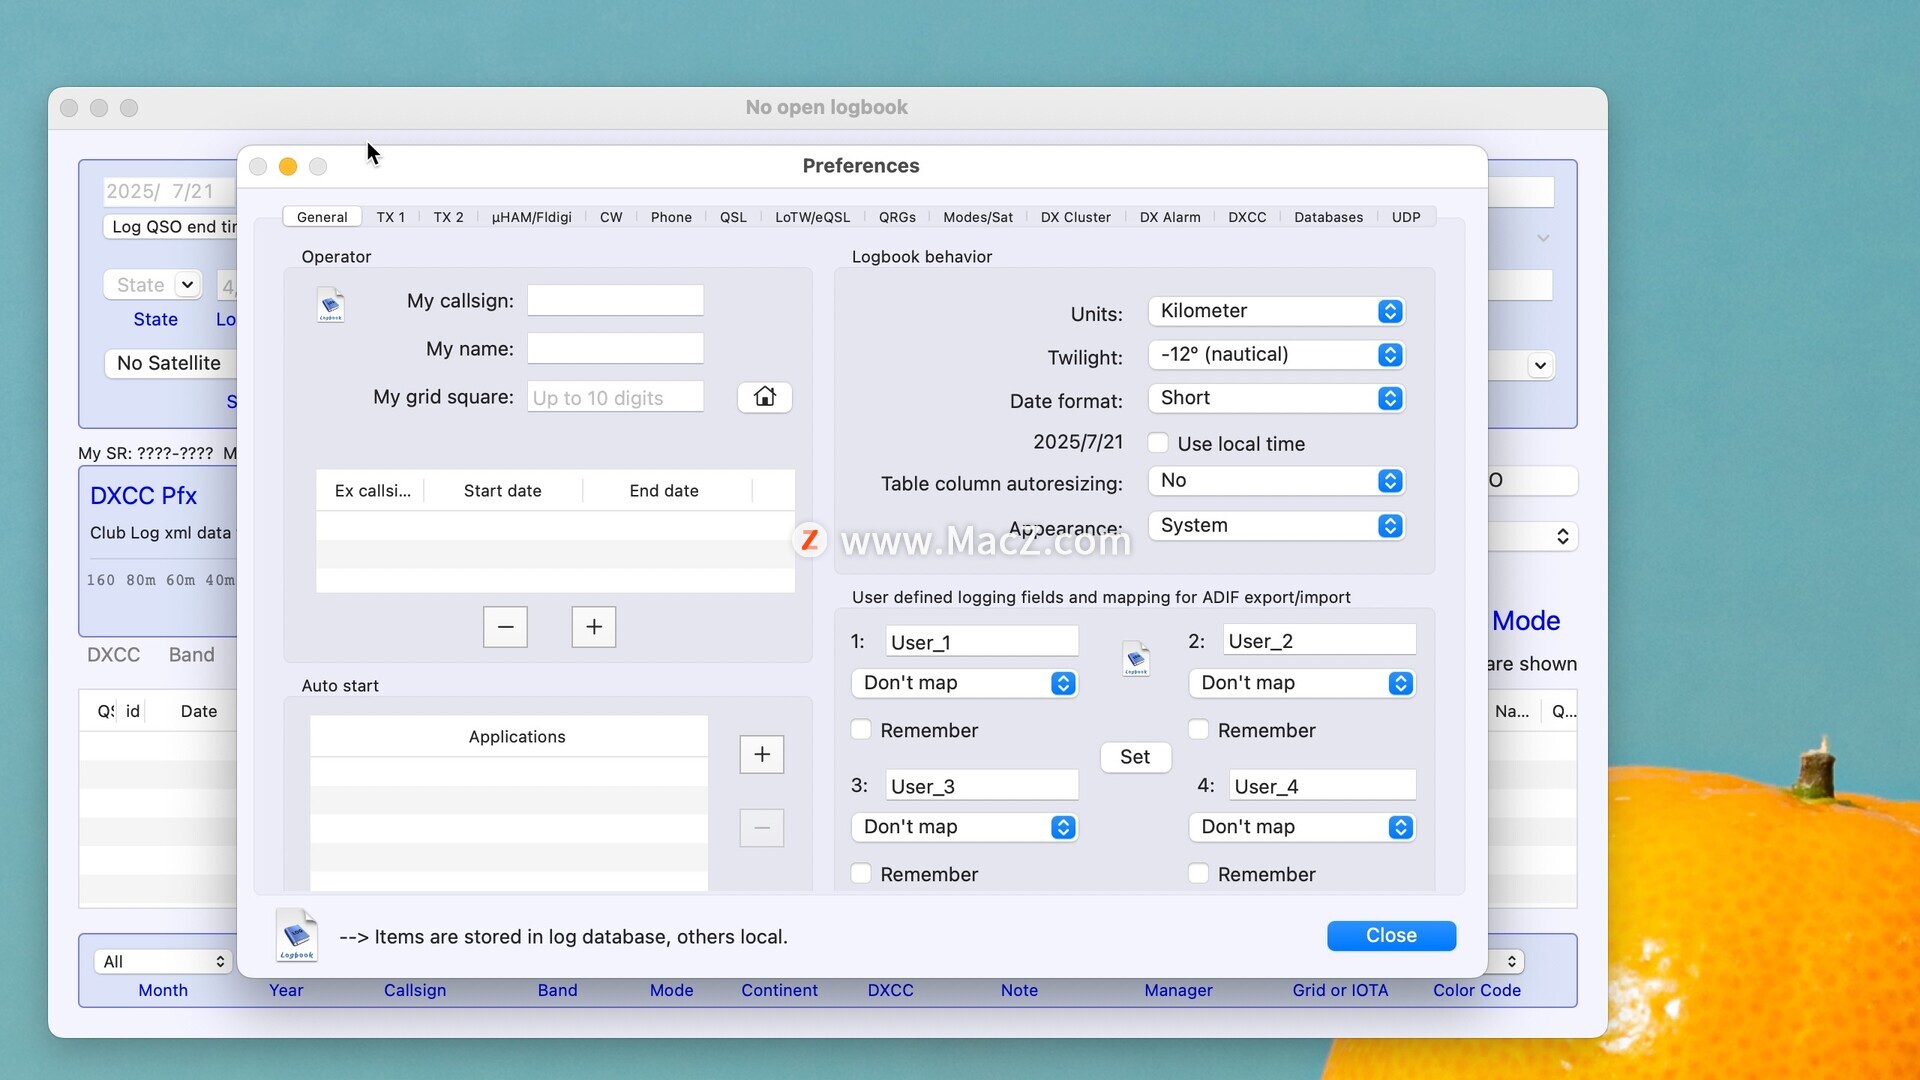Click the Month filter label in the main window
Viewport: 1920px width, 1080px height.
pos(163,990)
